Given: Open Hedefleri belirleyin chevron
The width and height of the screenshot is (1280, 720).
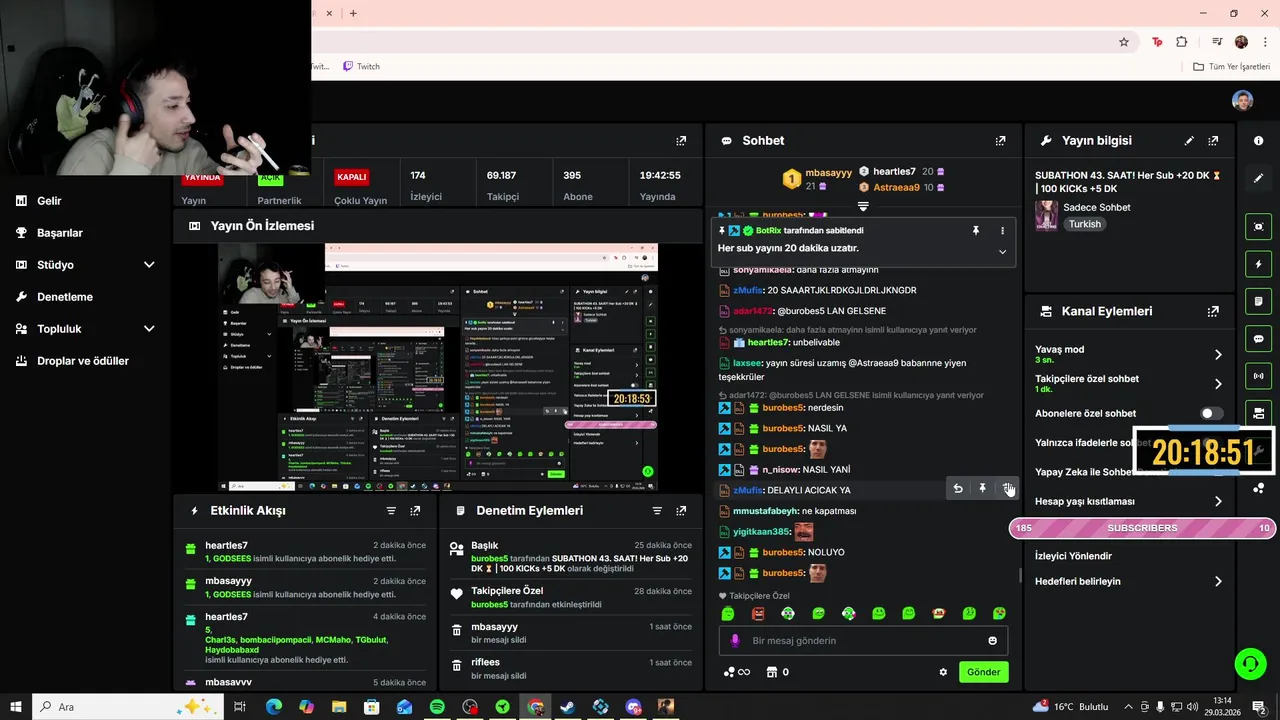Looking at the screenshot, I should (x=1218, y=581).
